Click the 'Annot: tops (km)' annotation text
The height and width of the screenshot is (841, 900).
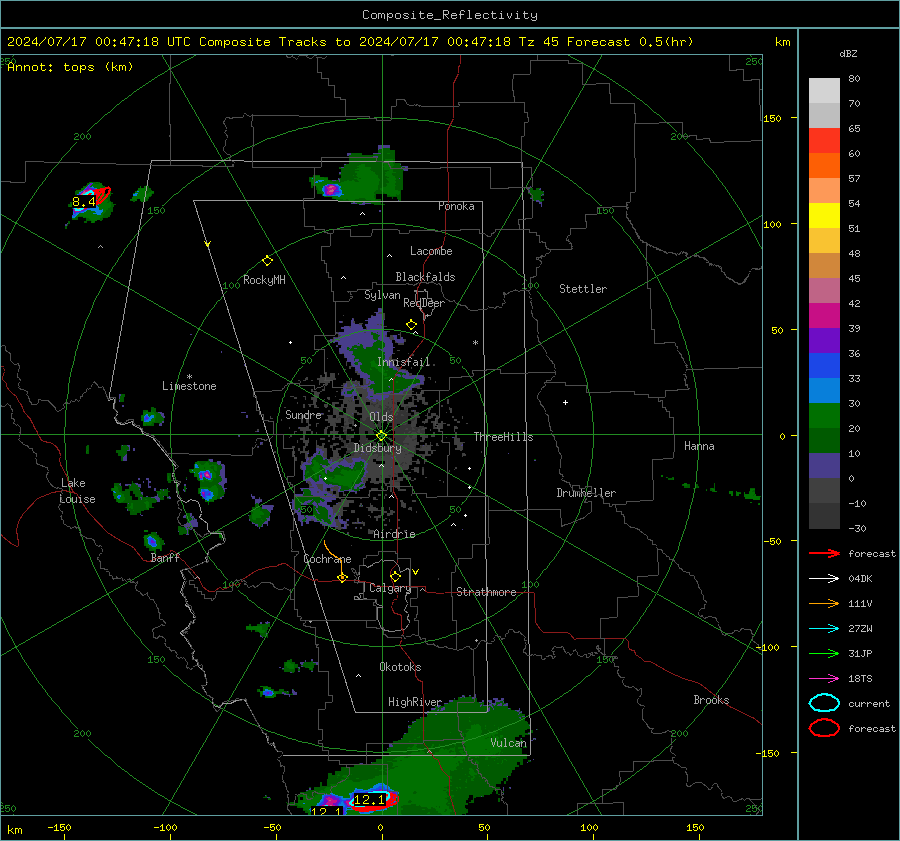70,67
